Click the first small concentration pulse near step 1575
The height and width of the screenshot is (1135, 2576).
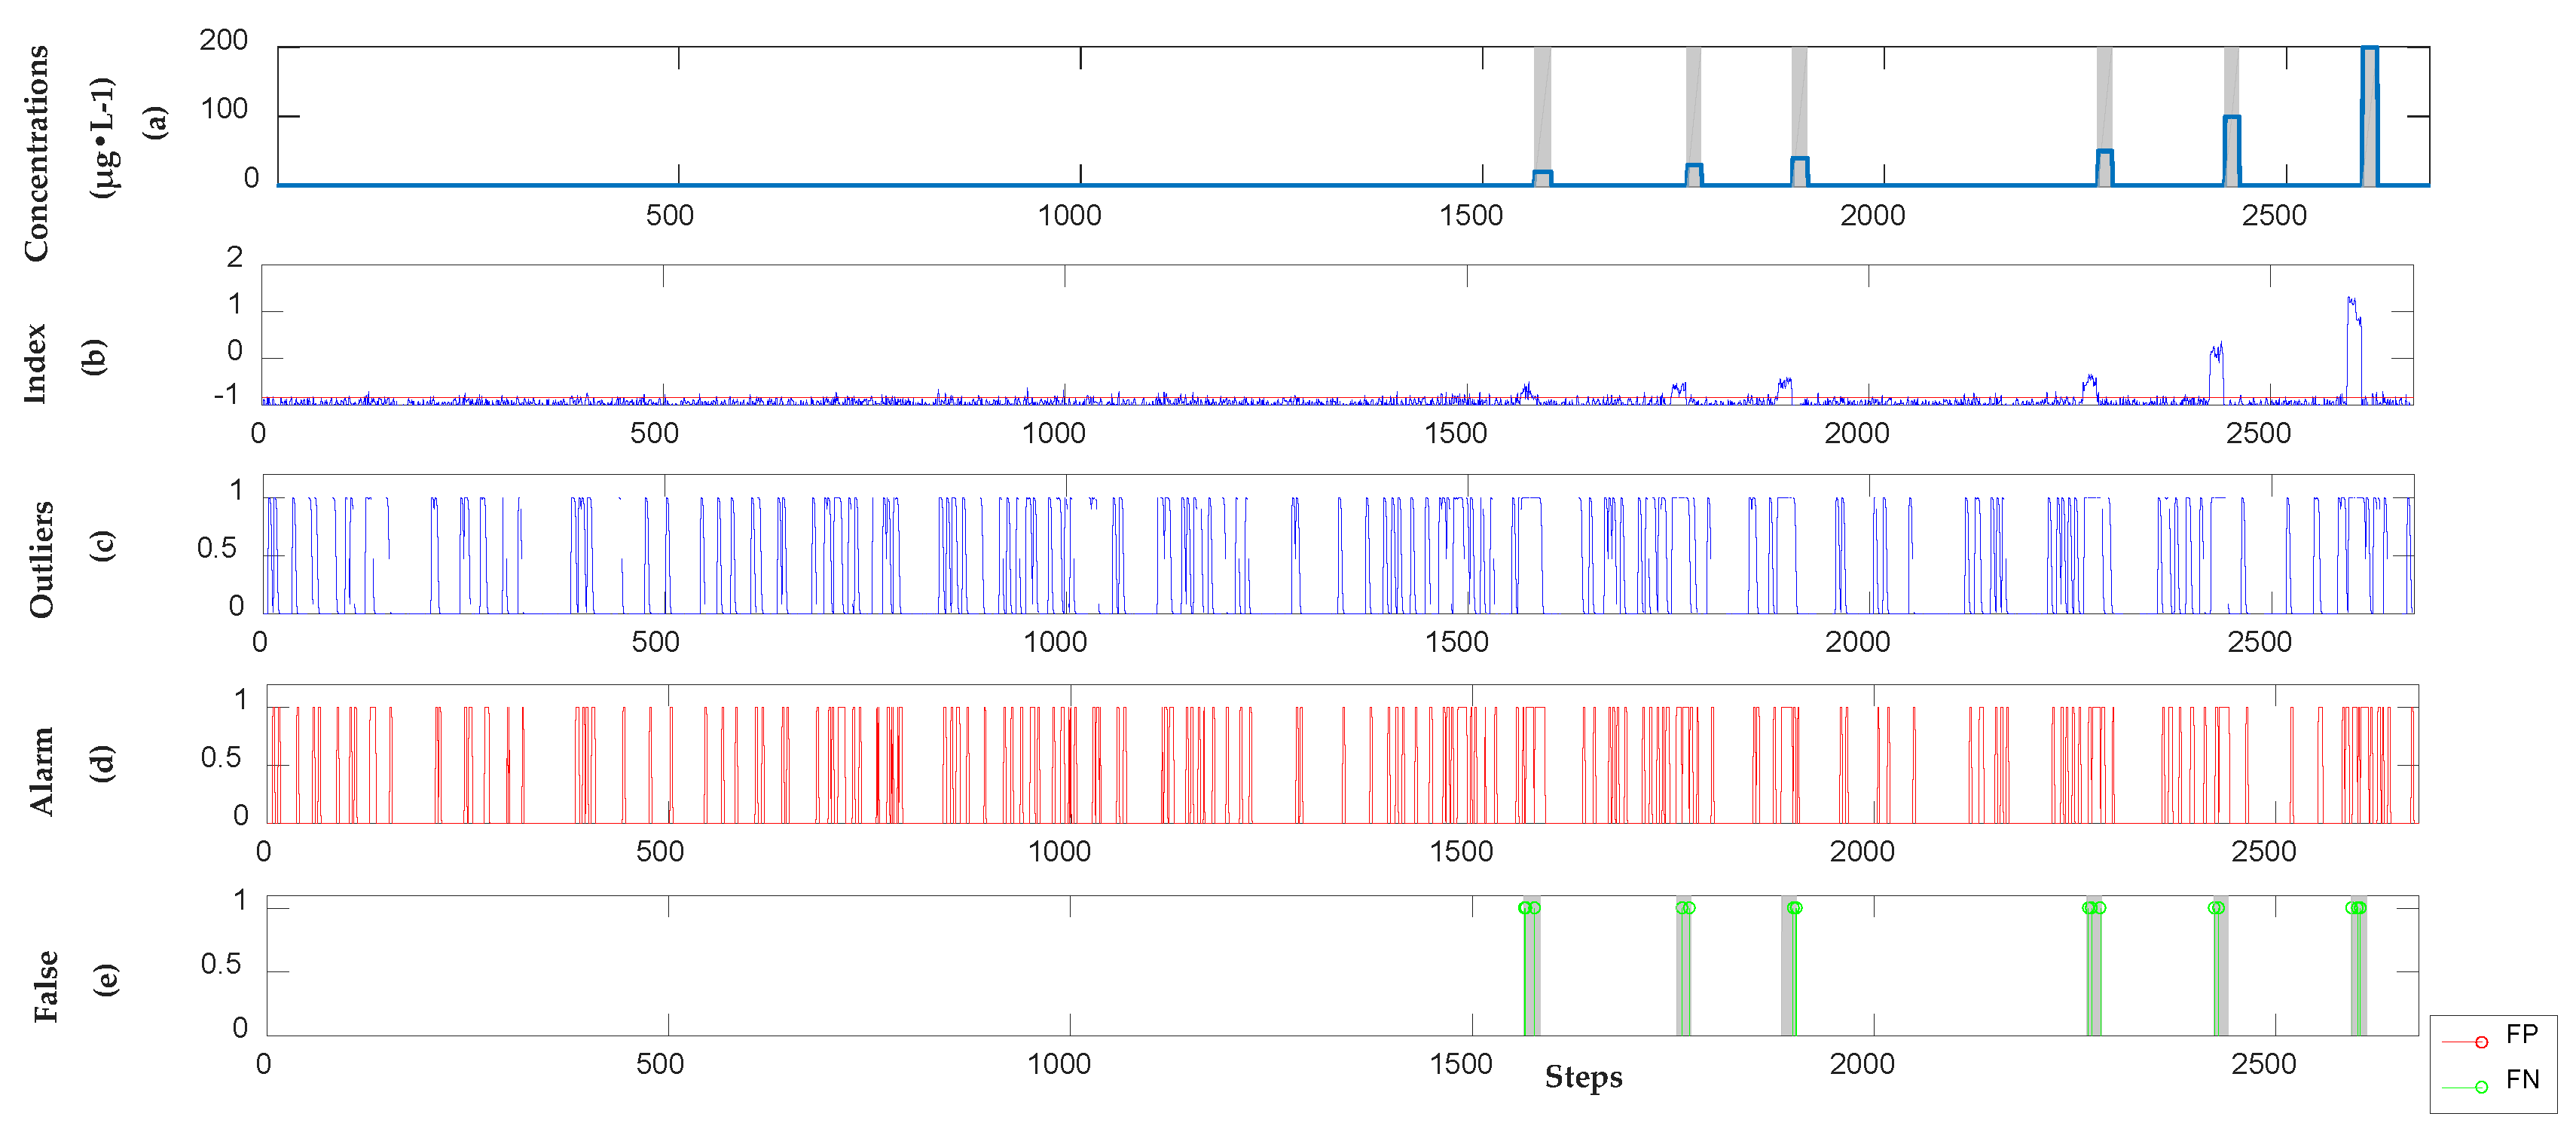pyautogui.click(x=1542, y=177)
